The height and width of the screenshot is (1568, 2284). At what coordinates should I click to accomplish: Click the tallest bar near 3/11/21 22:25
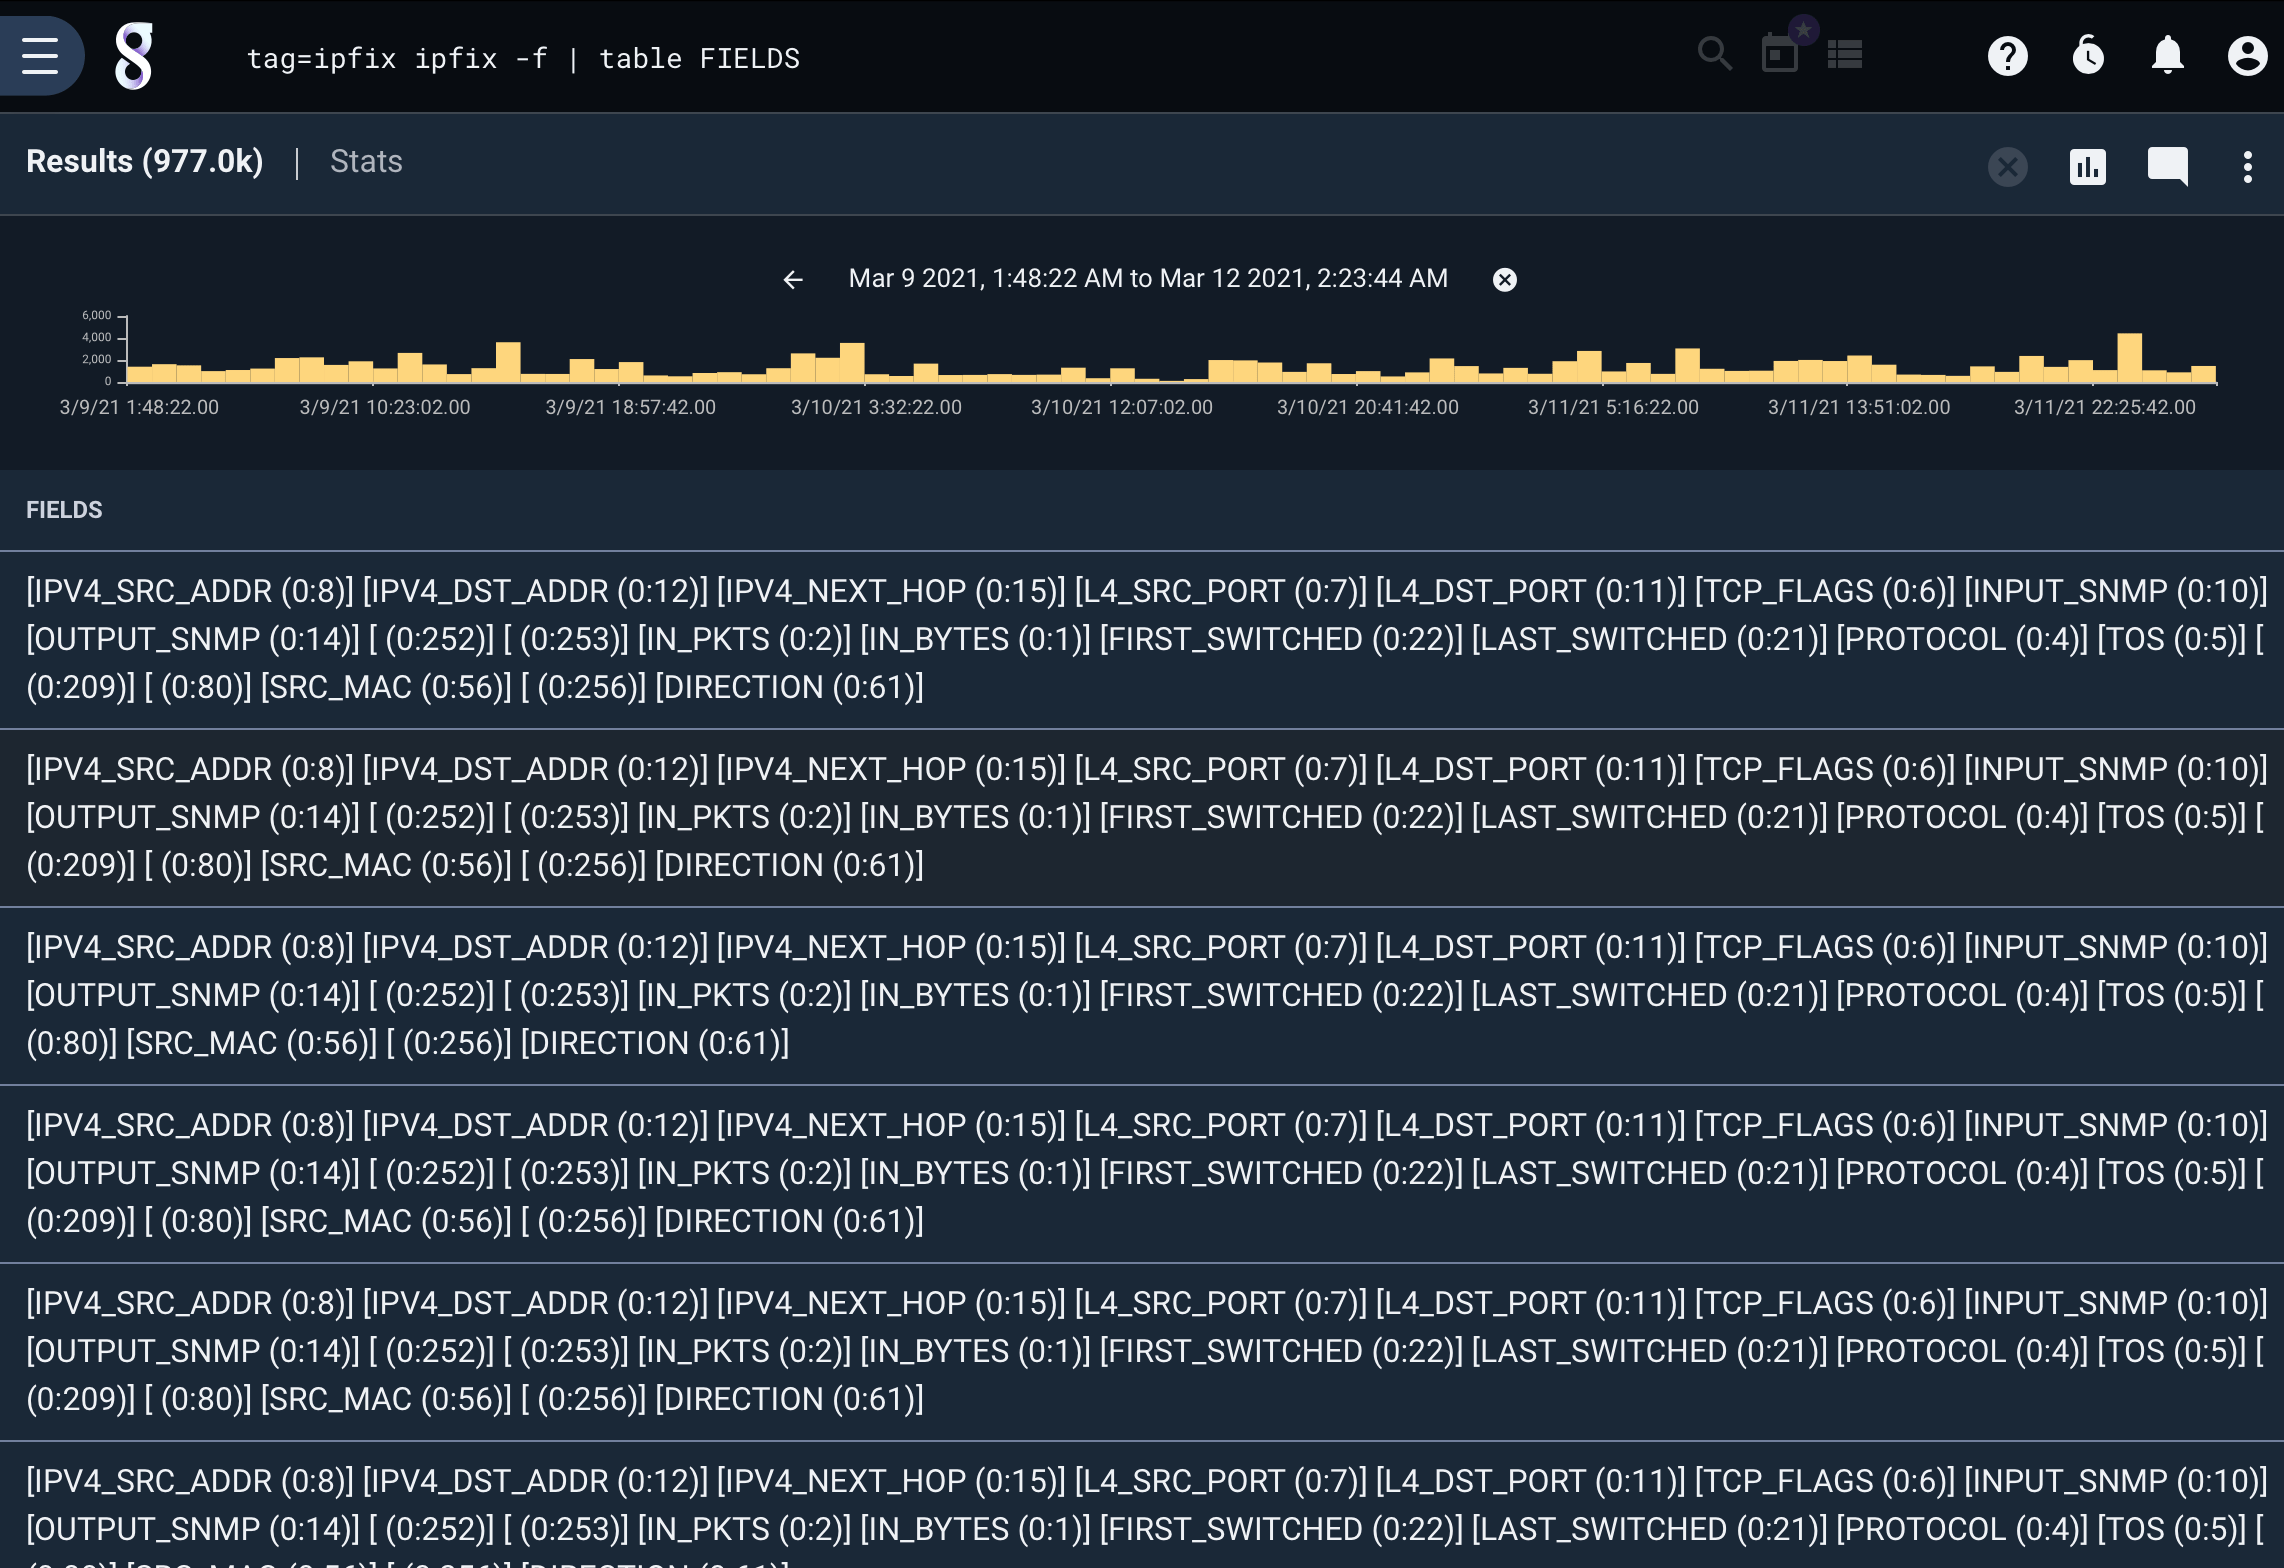[x=2129, y=358]
